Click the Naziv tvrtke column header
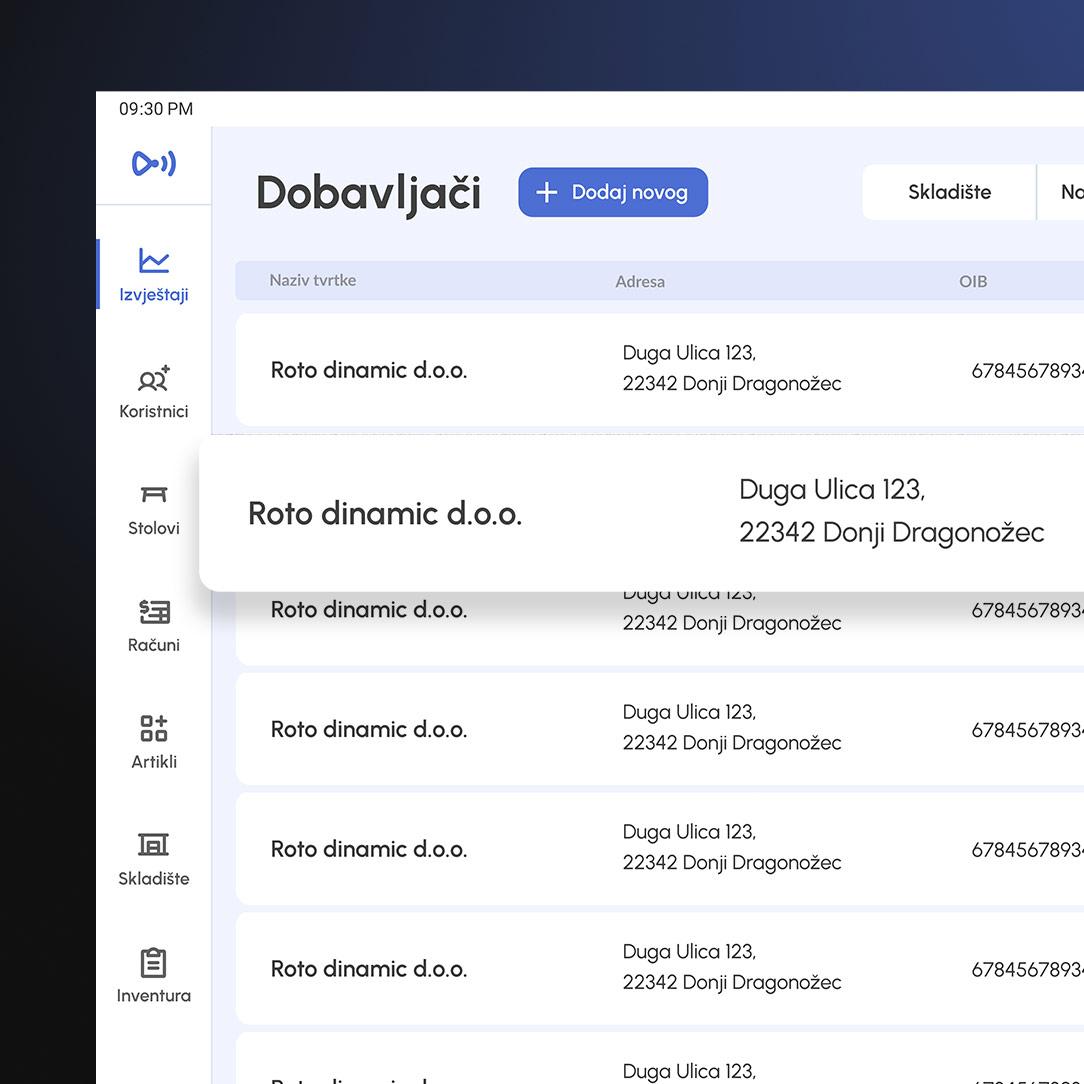 312,280
